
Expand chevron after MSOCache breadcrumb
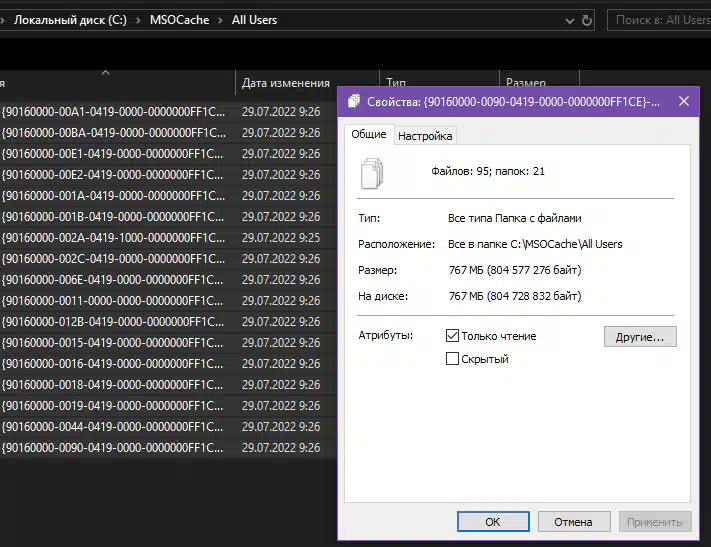click(220, 20)
